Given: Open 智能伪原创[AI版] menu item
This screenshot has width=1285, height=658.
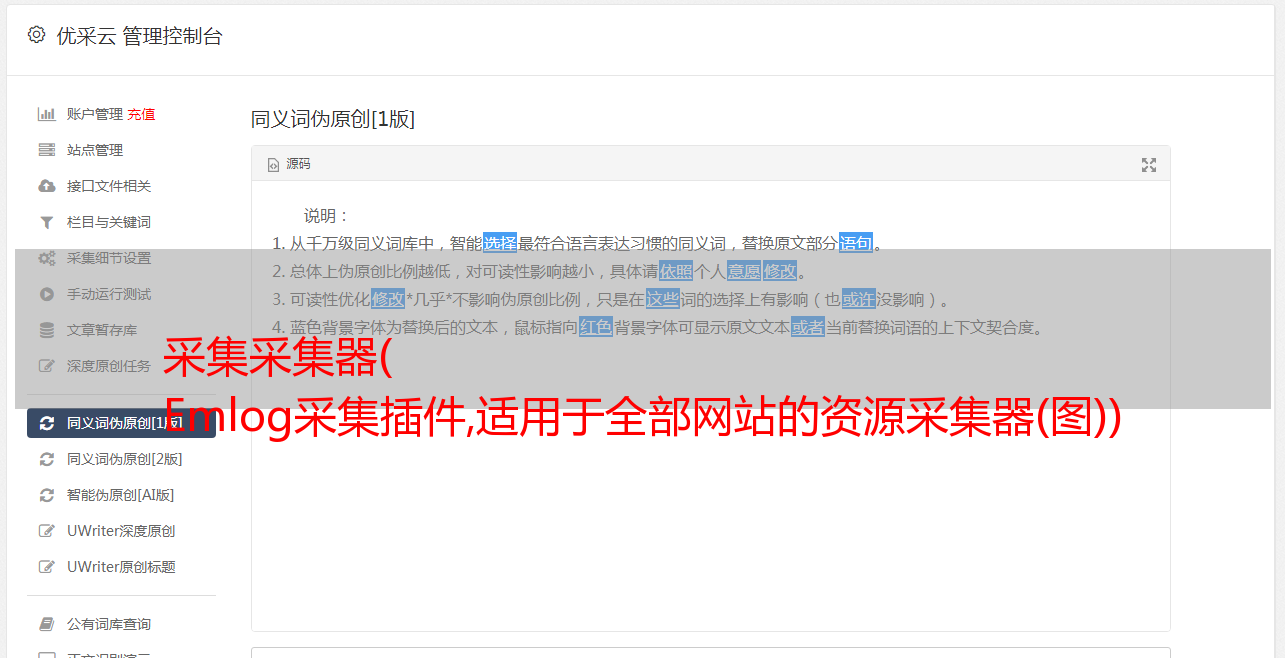Looking at the screenshot, I should click(121, 495).
